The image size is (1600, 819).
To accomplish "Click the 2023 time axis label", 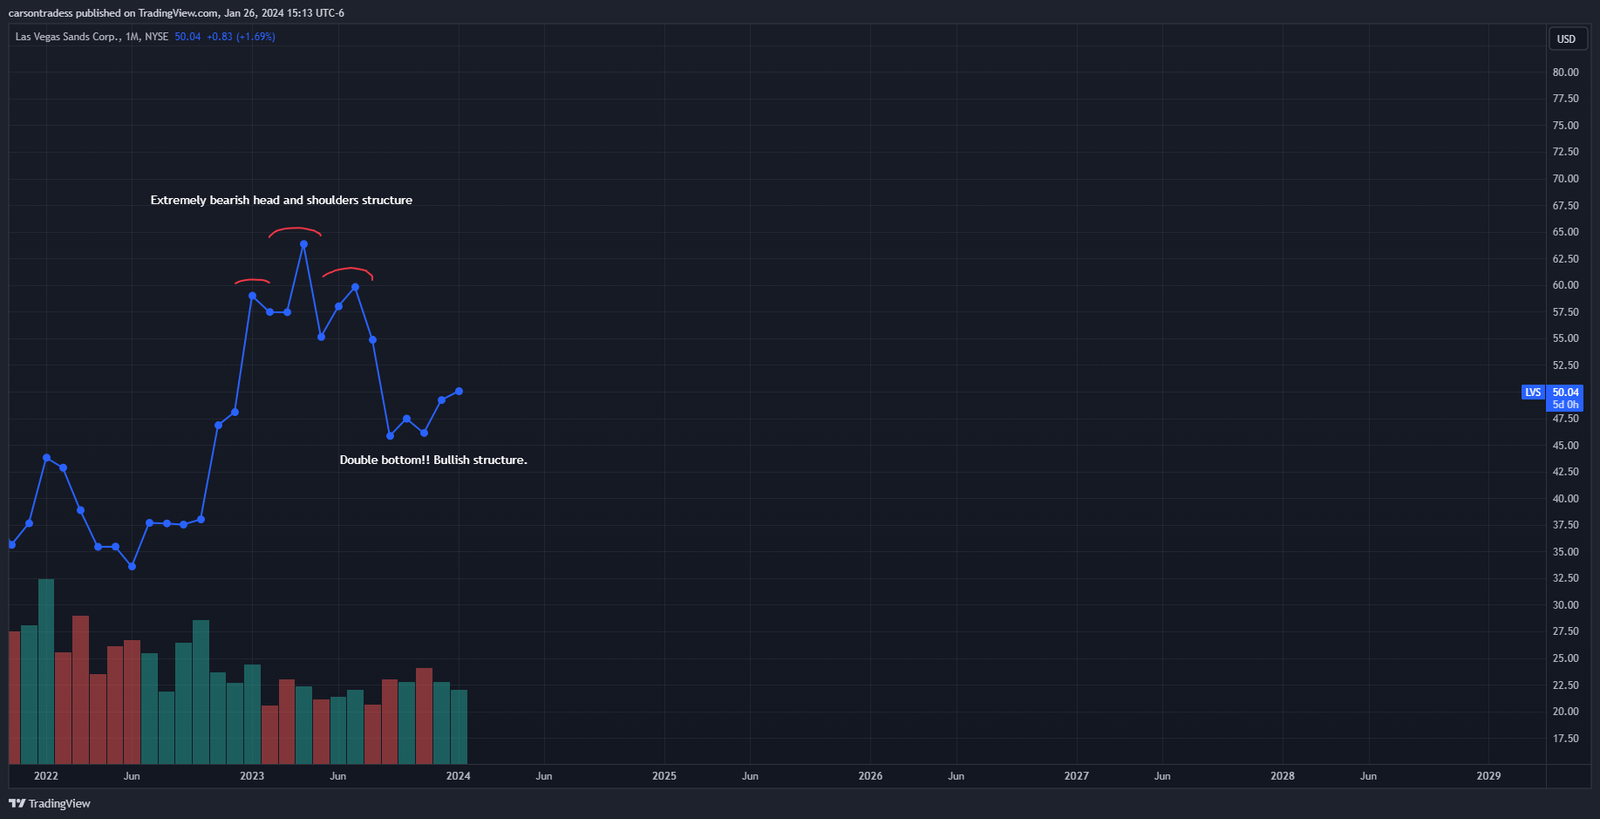I will (252, 776).
